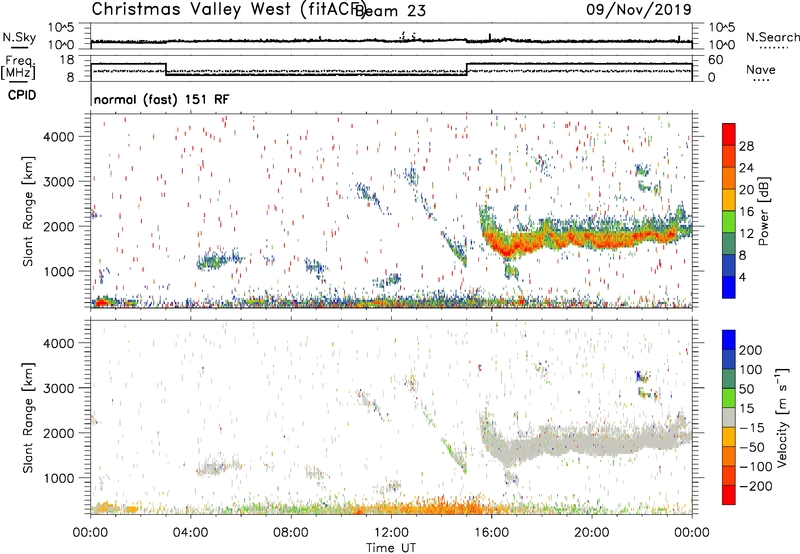Image resolution: width=800 pixels, height=554 pixels.
Task: Click the strong red-orange backscatter band near 18:00
Action: click(x=541, y=239)
